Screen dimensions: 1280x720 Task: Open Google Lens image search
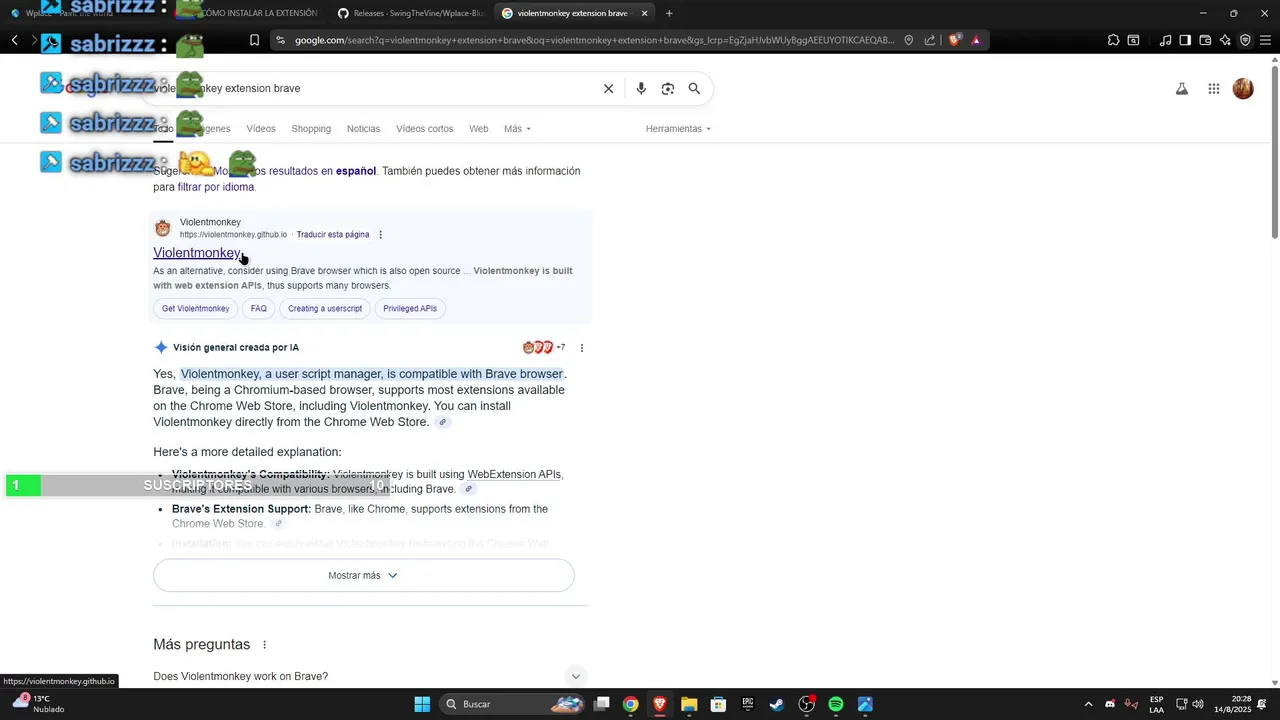pyautogui.click(x=668, y=88)
